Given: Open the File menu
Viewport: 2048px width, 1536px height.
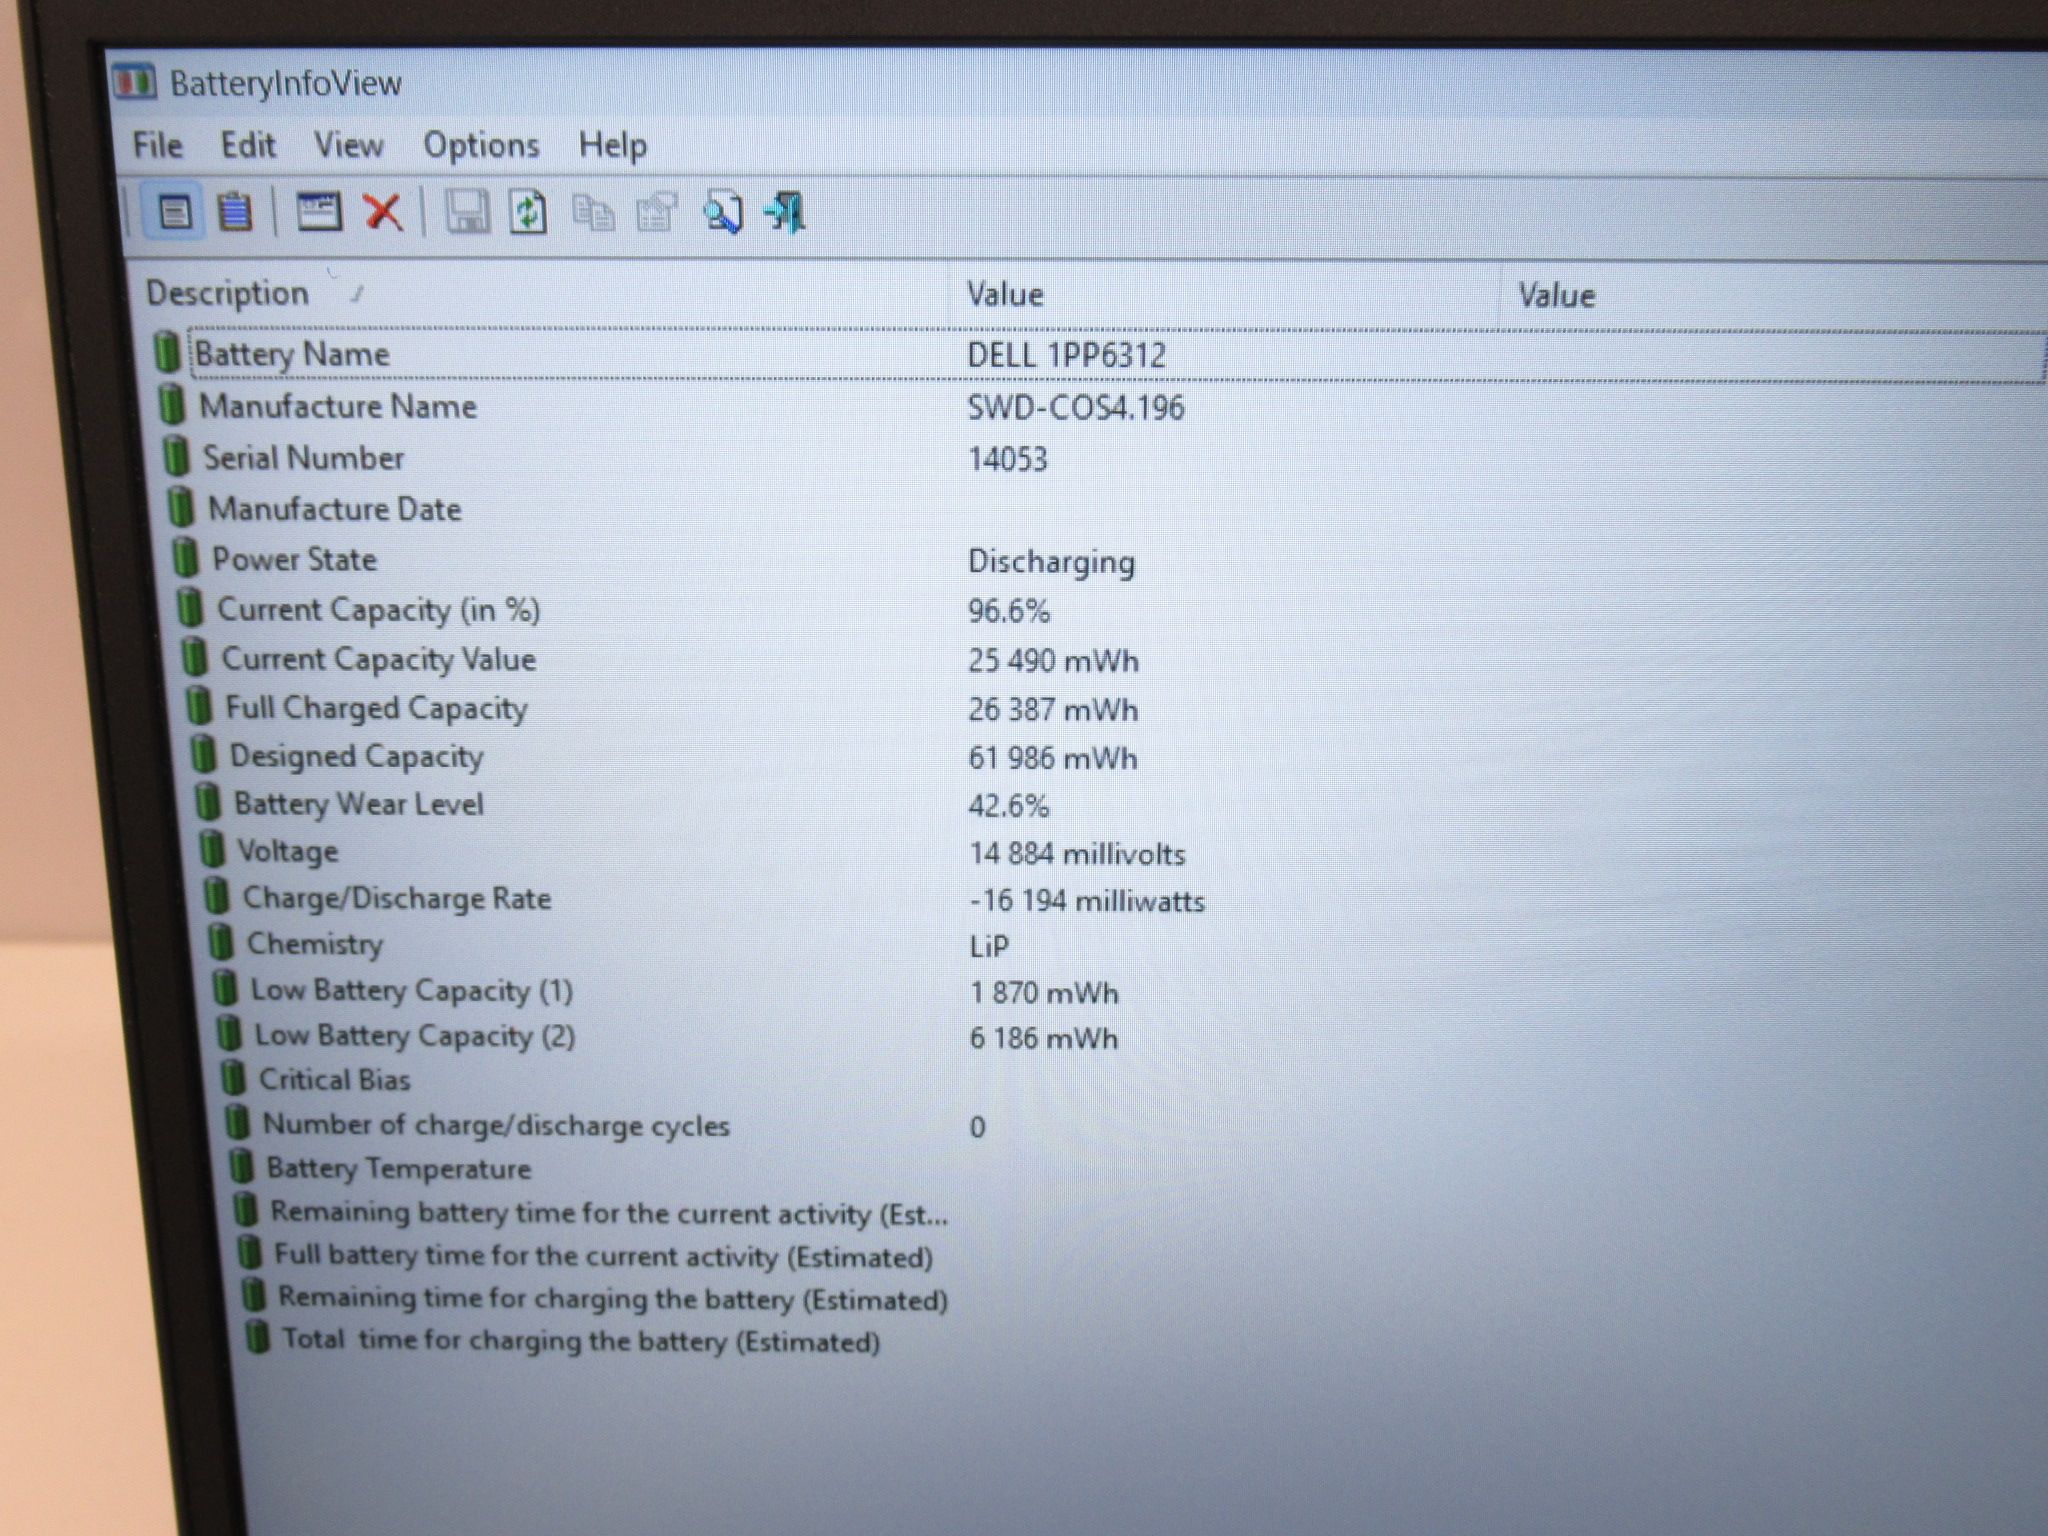Looking at the screenshot, I should 157,145.
